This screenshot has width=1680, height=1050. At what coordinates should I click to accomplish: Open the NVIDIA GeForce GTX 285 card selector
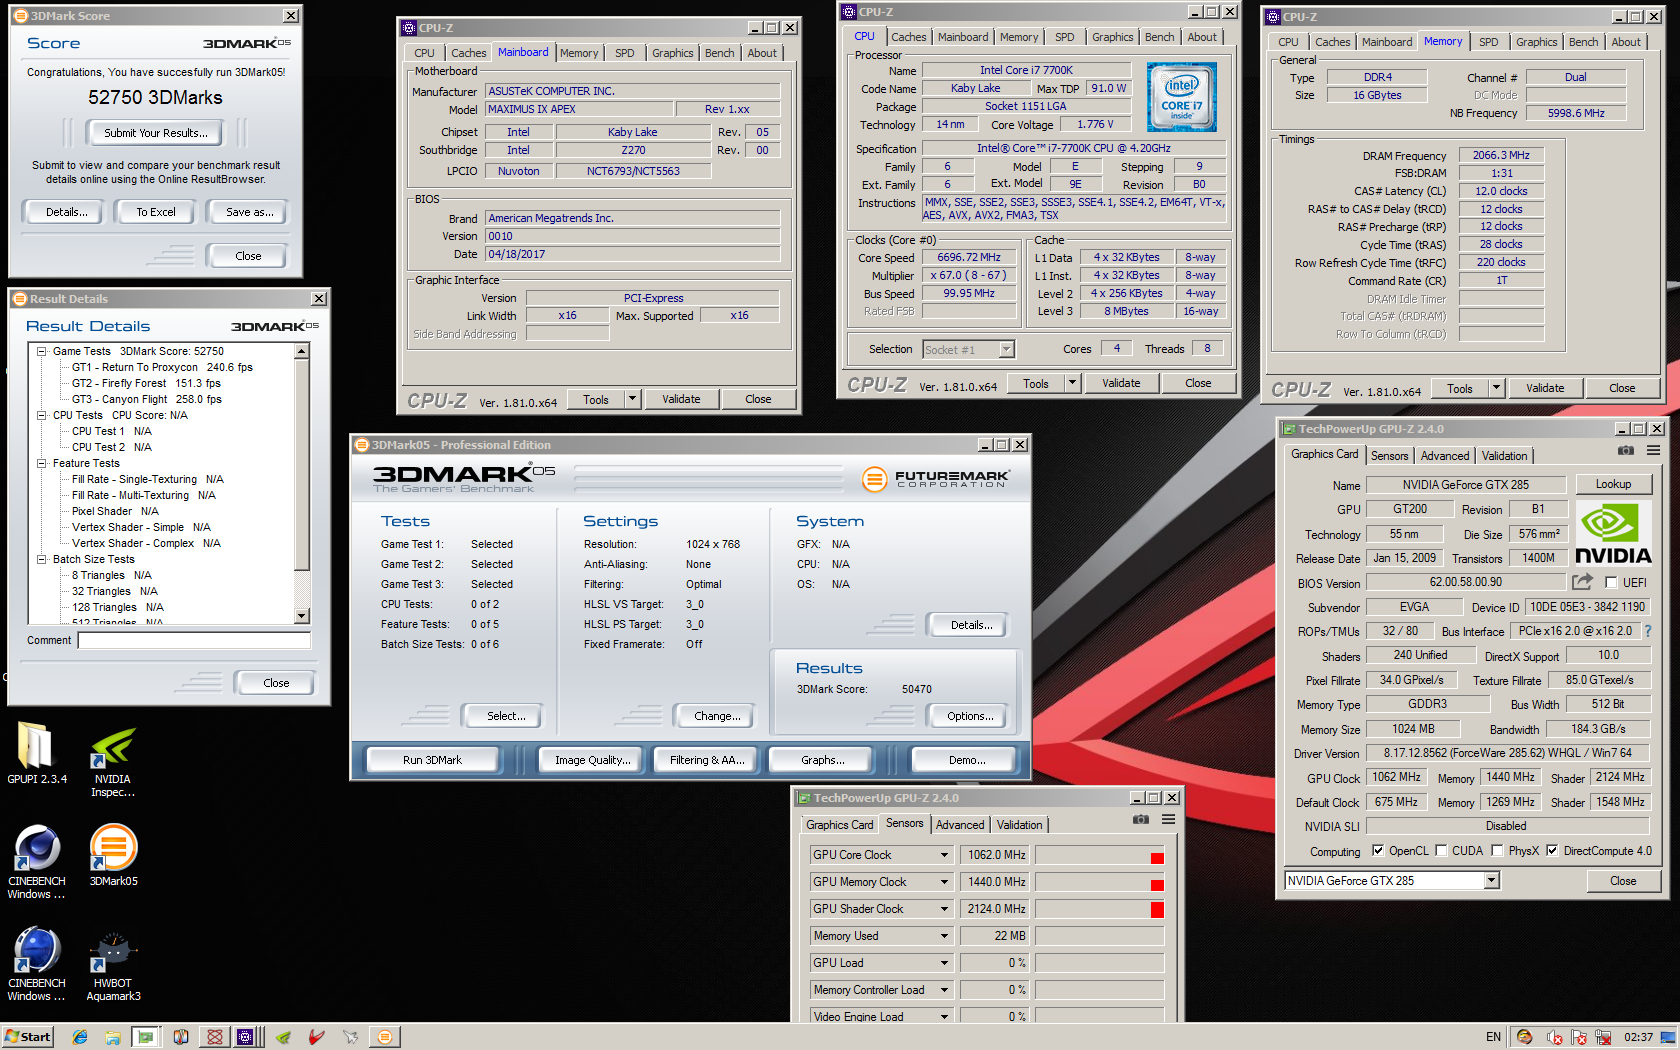[x=1392, y=880]
